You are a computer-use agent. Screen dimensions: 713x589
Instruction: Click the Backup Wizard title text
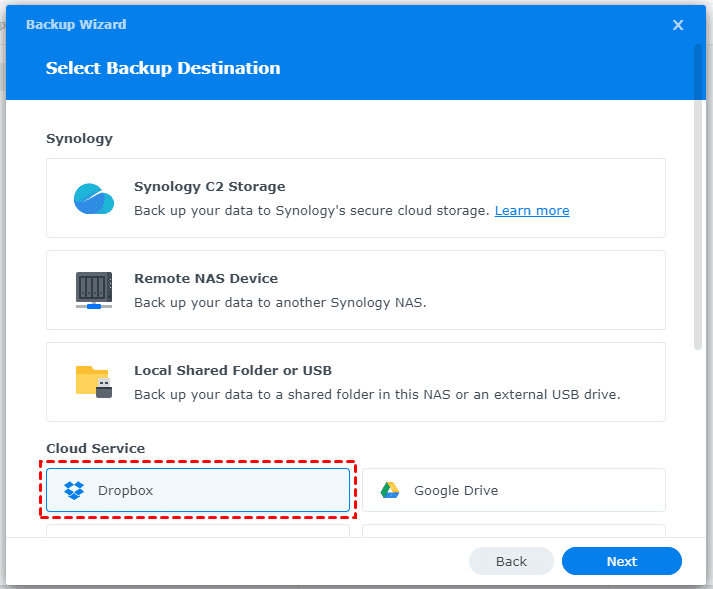click(76, 24)
